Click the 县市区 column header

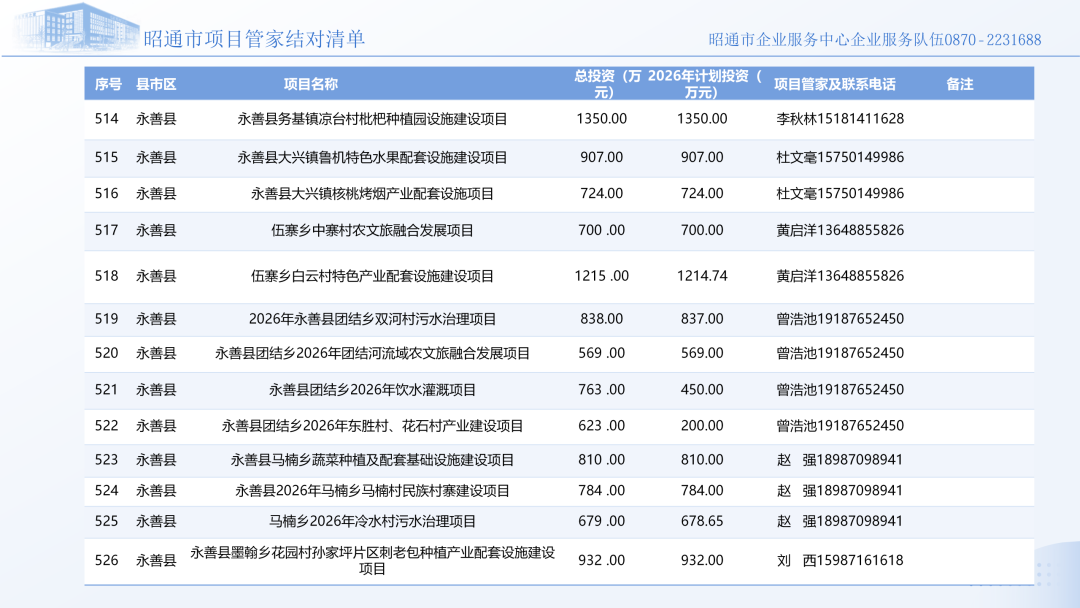tap(156, 84)
